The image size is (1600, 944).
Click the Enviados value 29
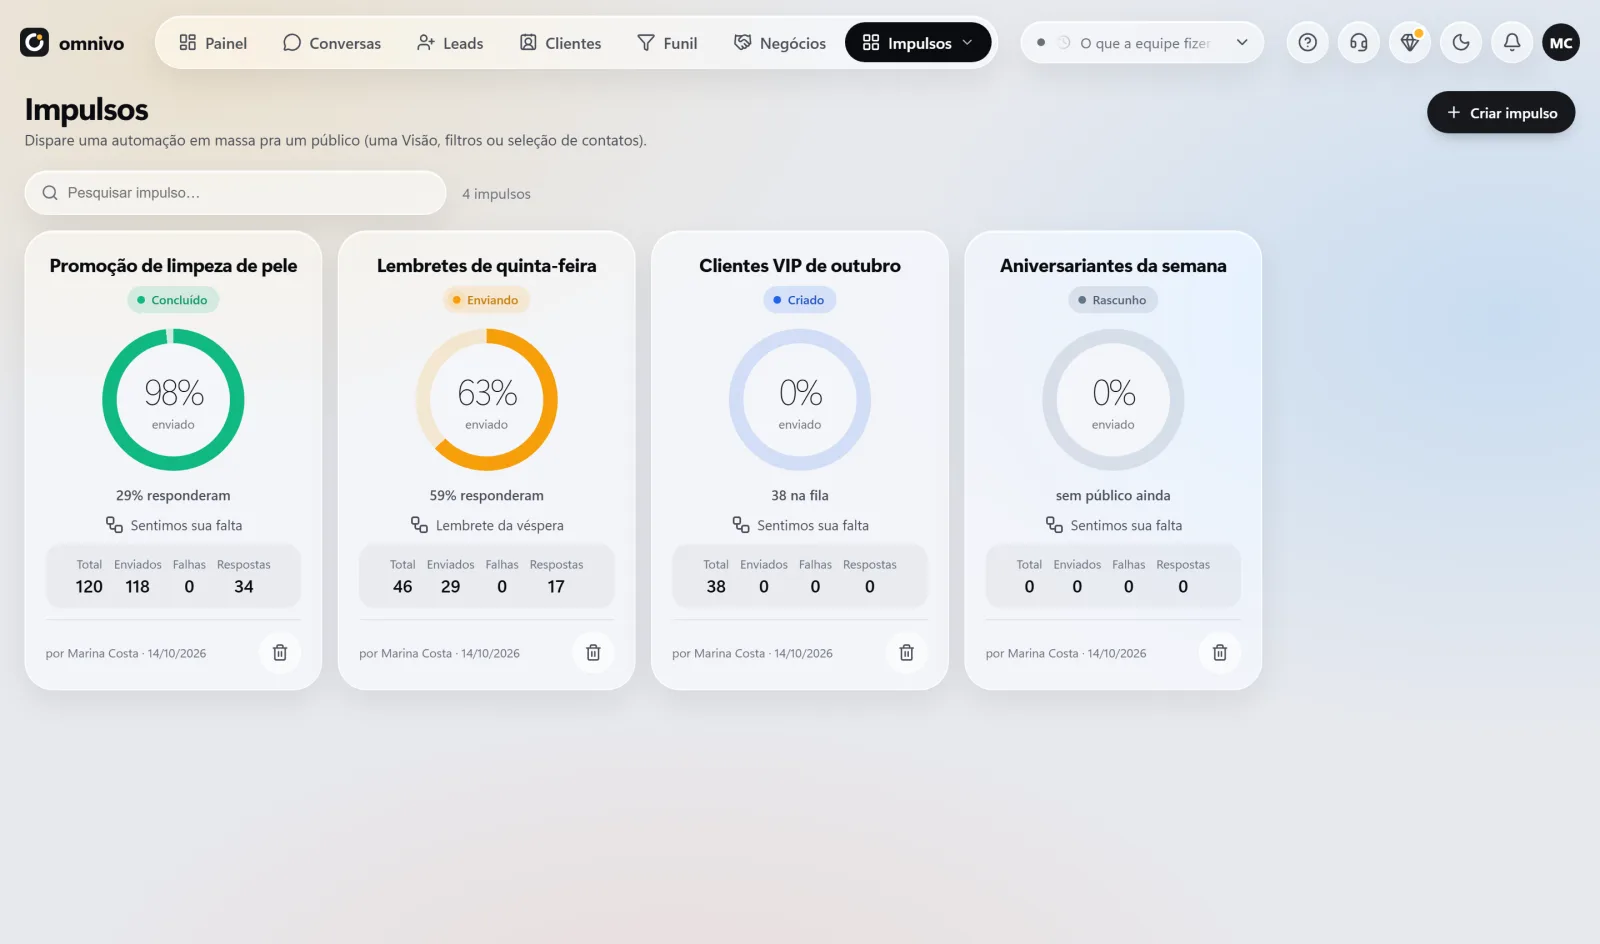(x=451, y=587)
